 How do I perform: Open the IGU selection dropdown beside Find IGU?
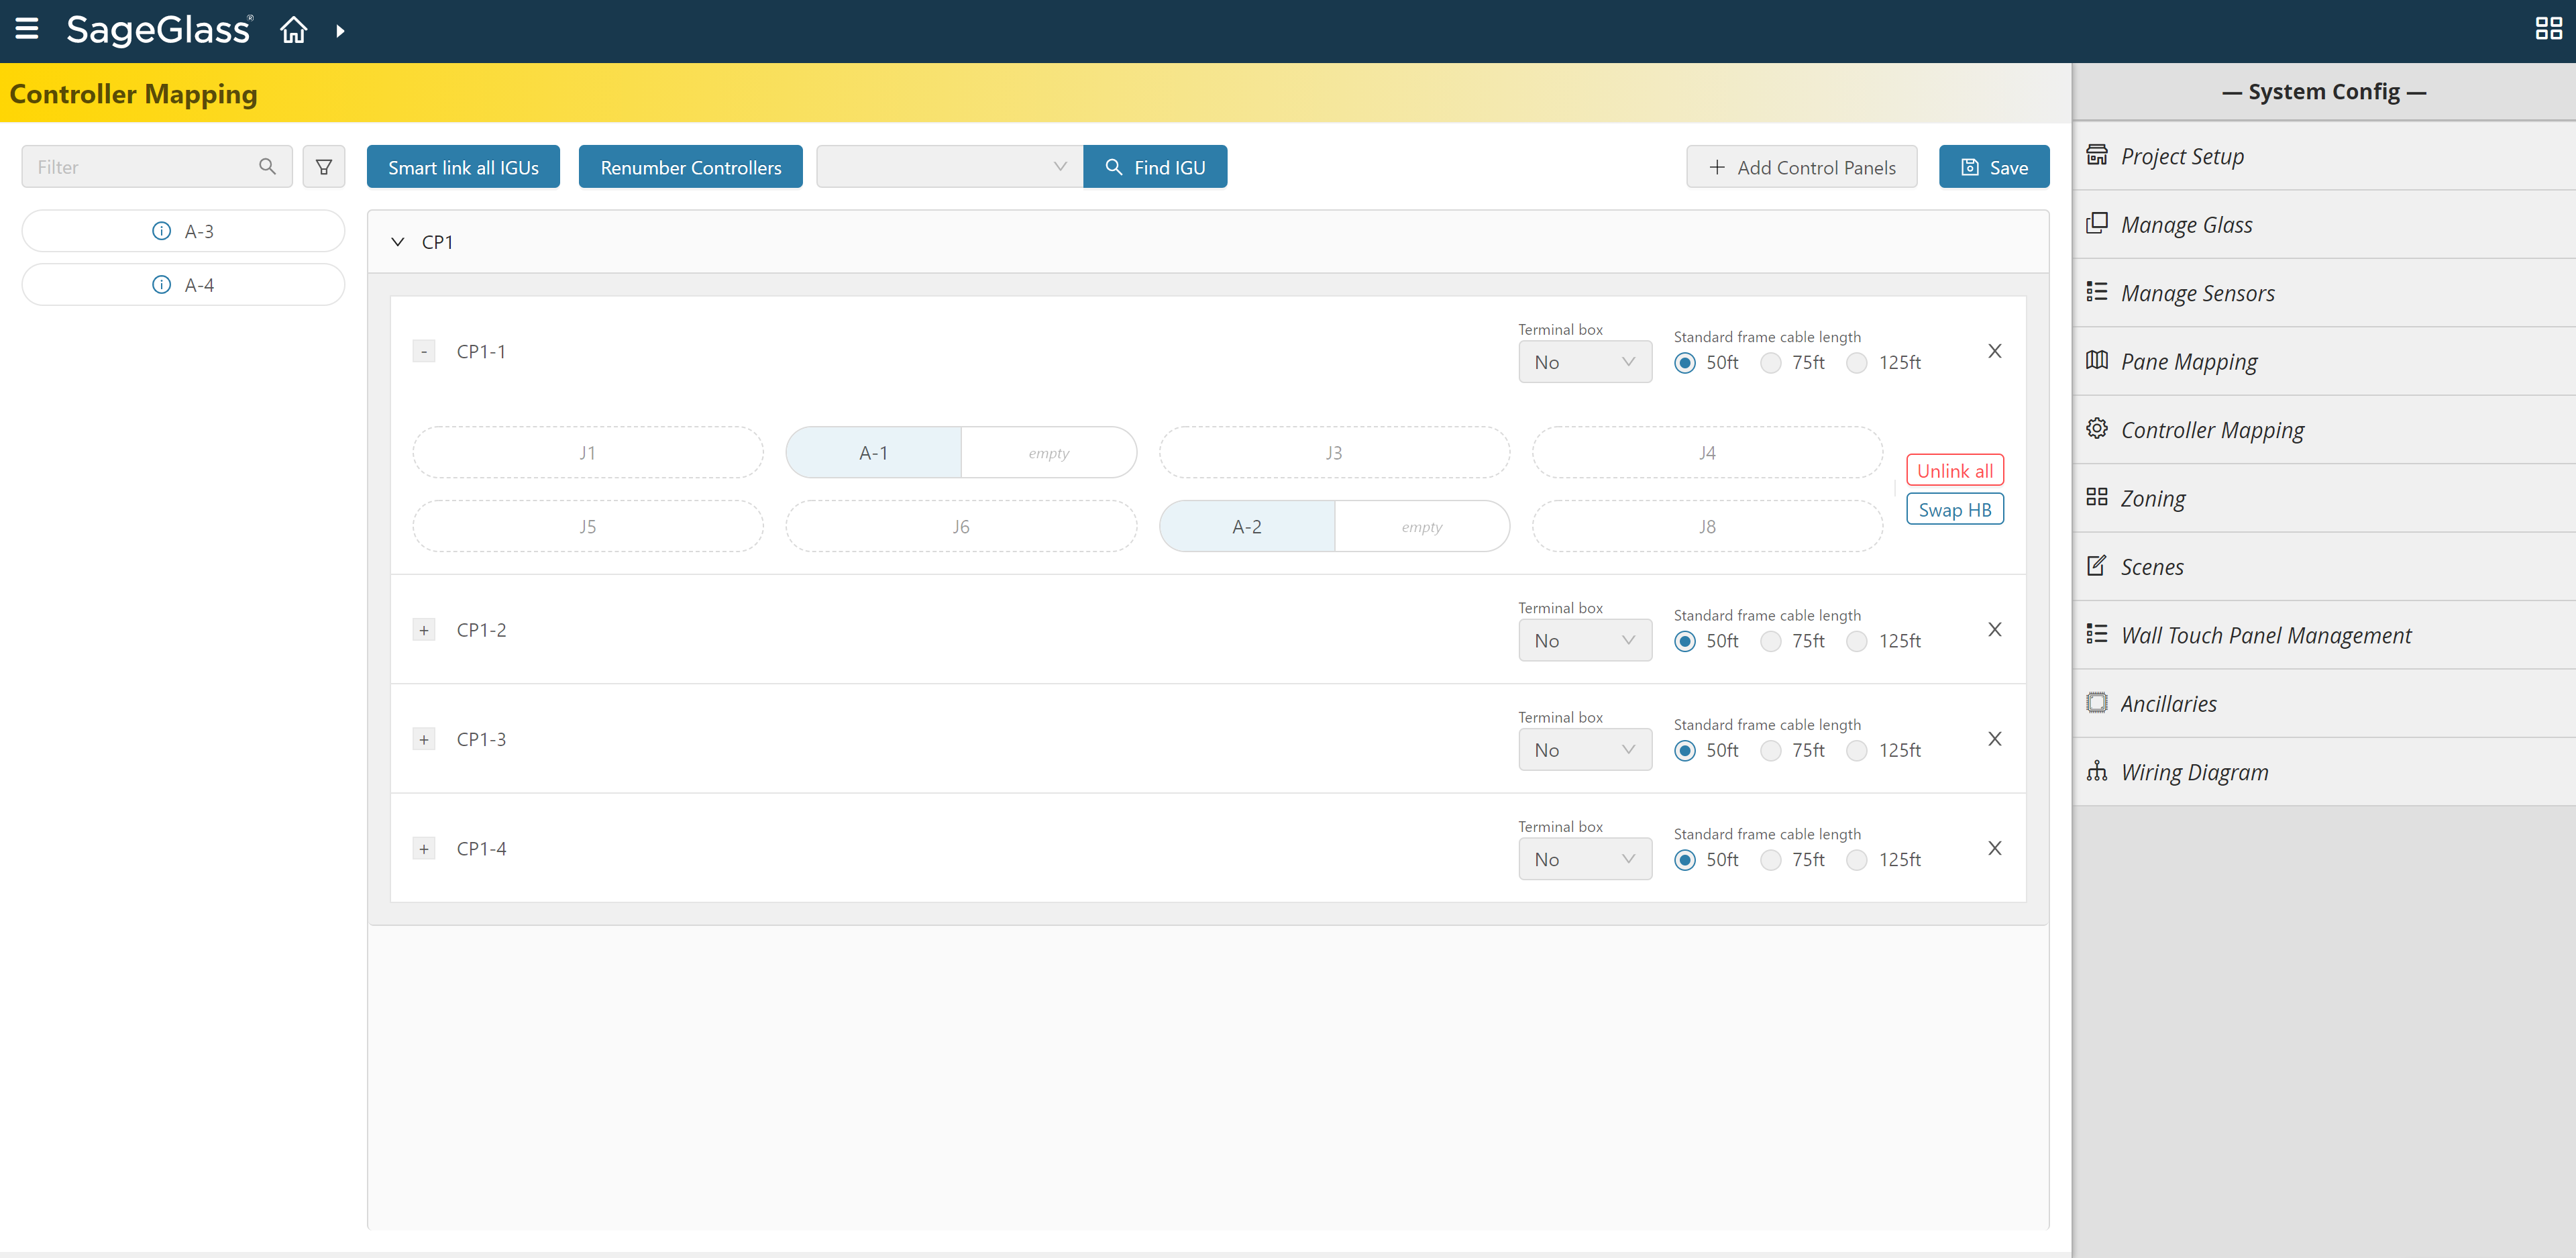coord(950,166)
